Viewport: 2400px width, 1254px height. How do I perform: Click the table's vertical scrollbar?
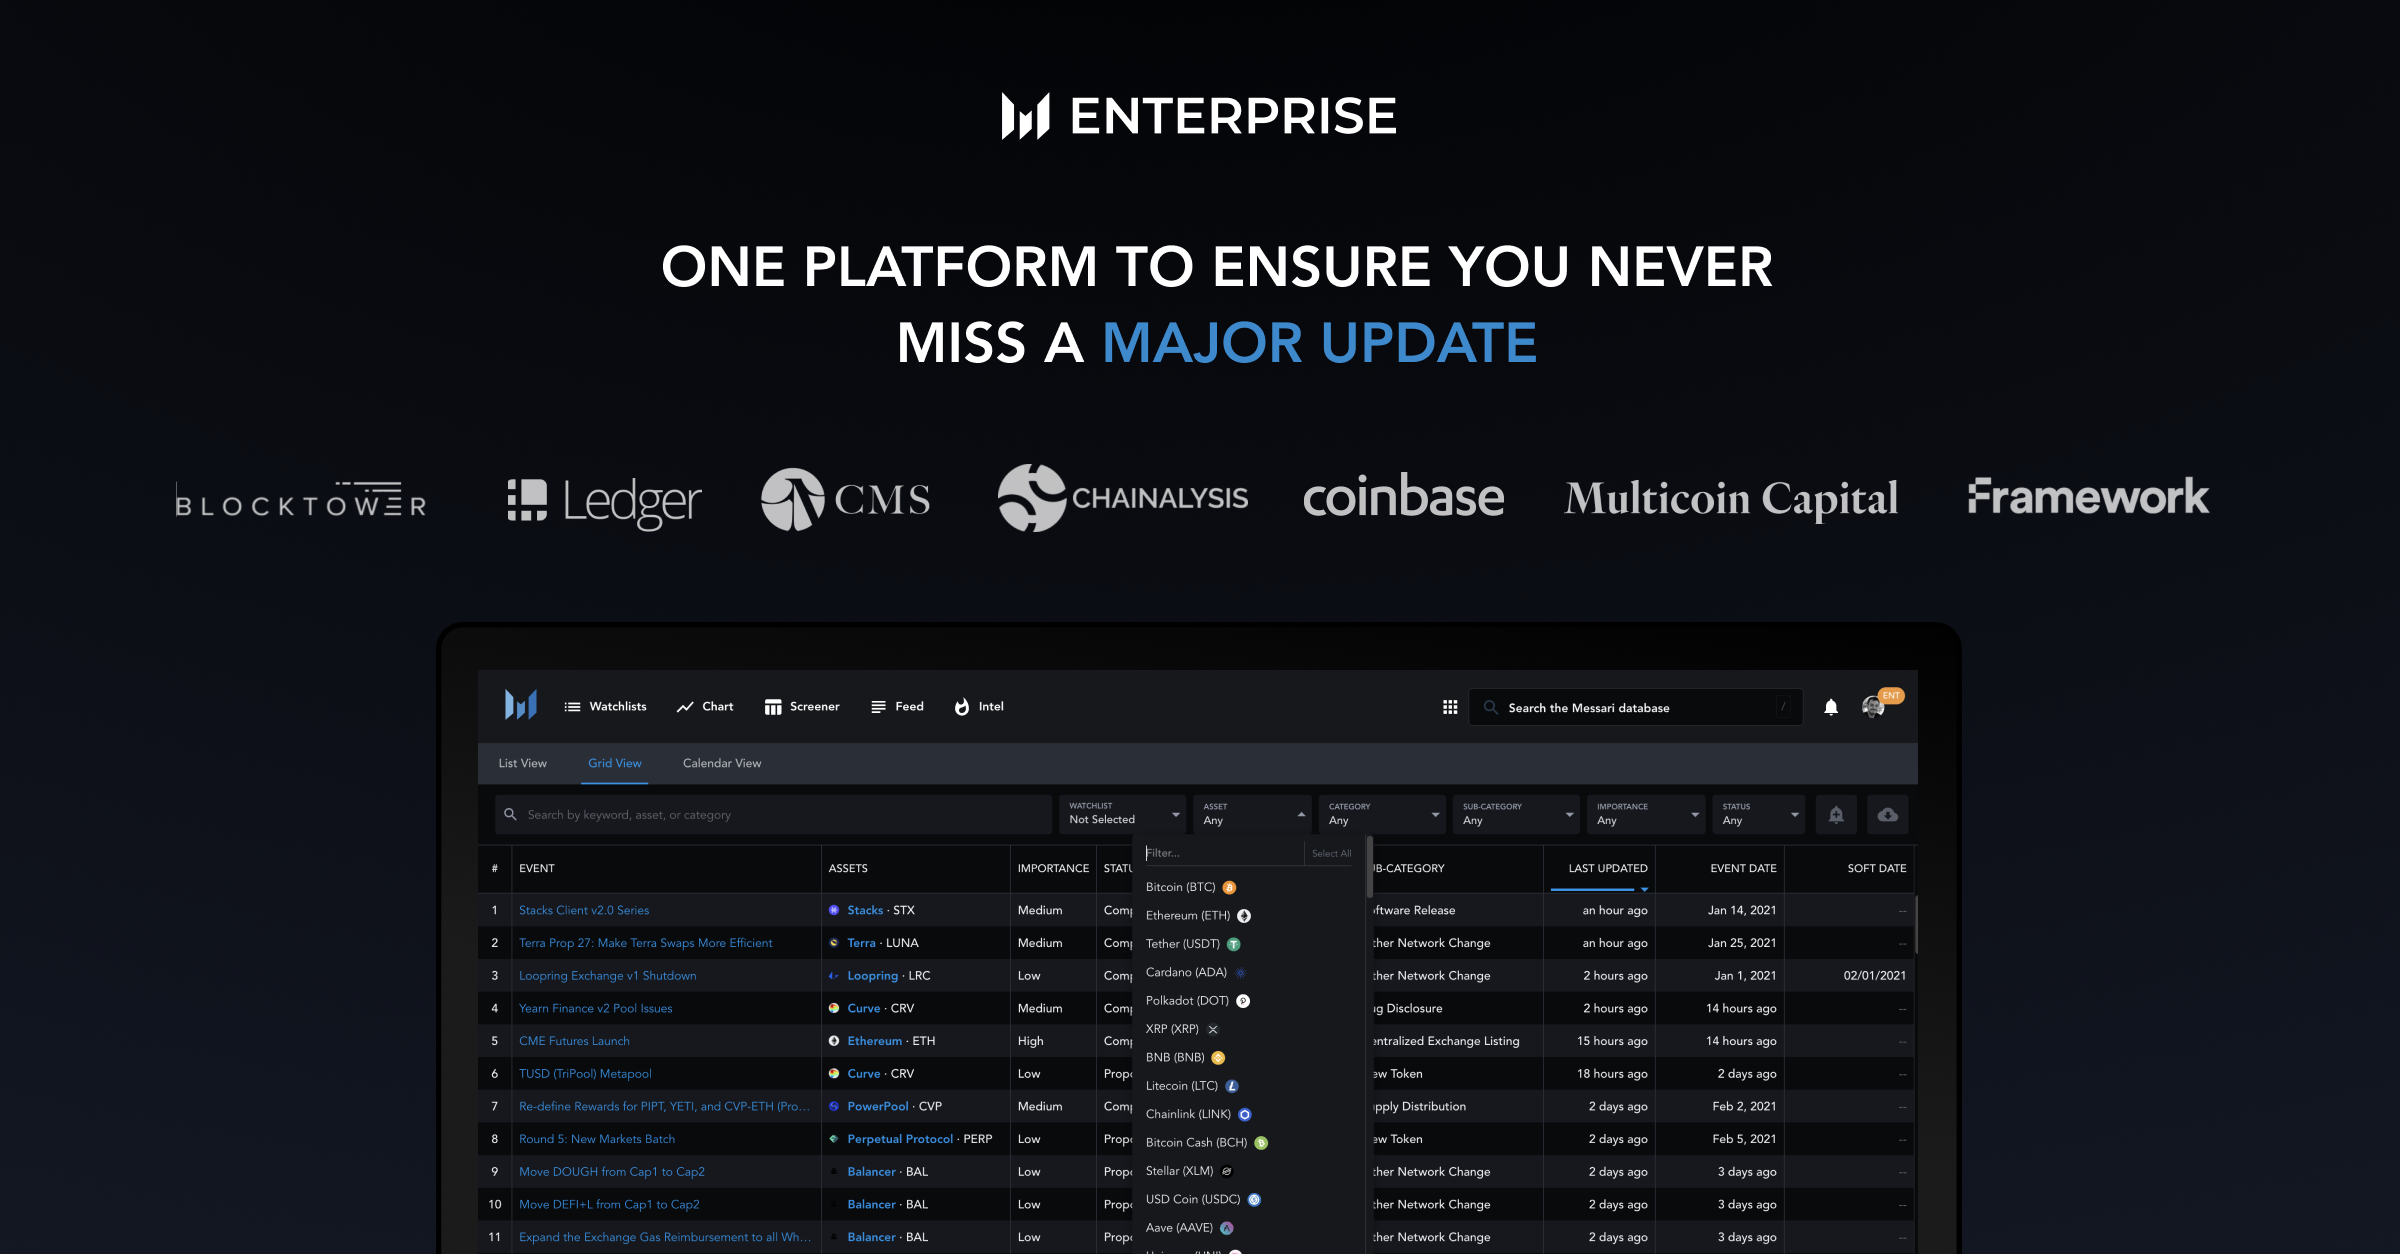1916,924
